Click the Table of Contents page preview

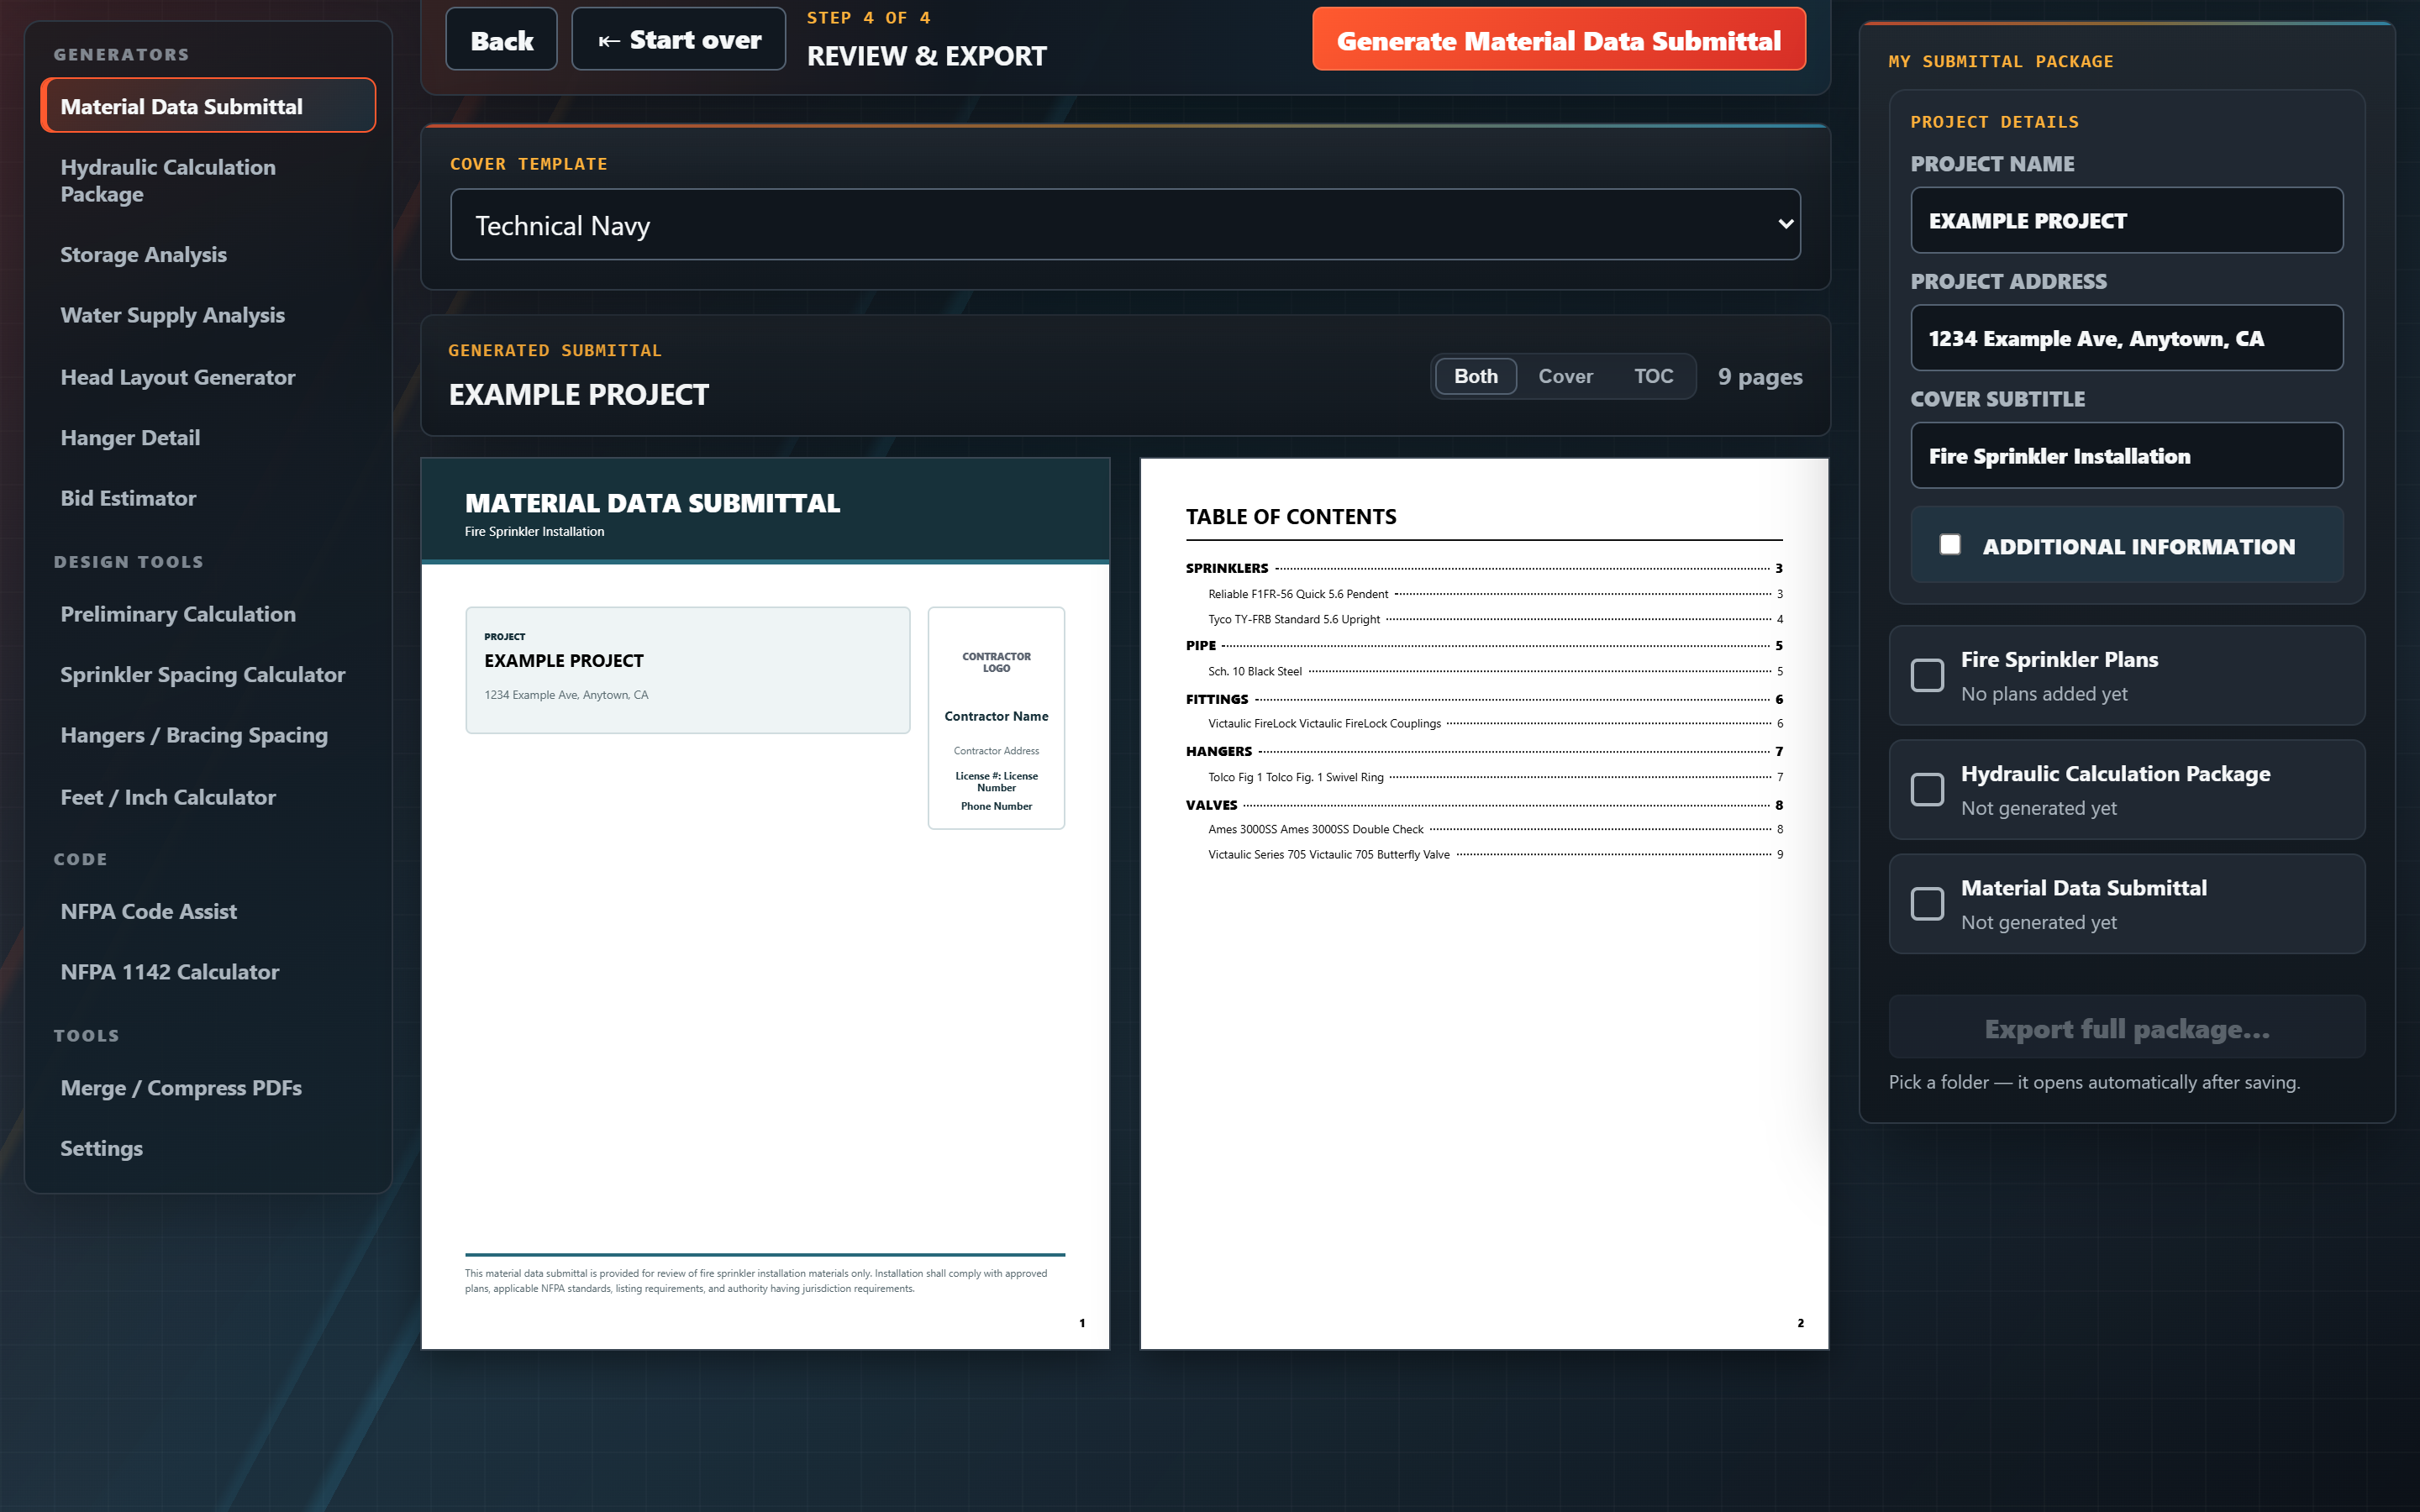click(x=1484, y=904)
